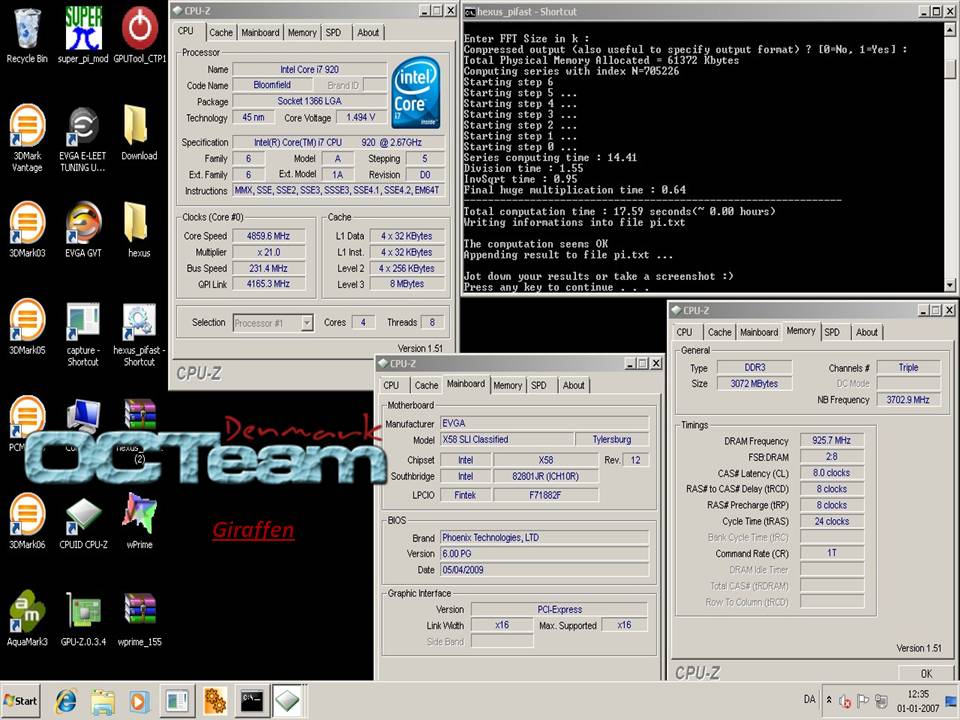Open AquaMark3 desktop icon
The image size is (960, 720).
pos(27,618)
